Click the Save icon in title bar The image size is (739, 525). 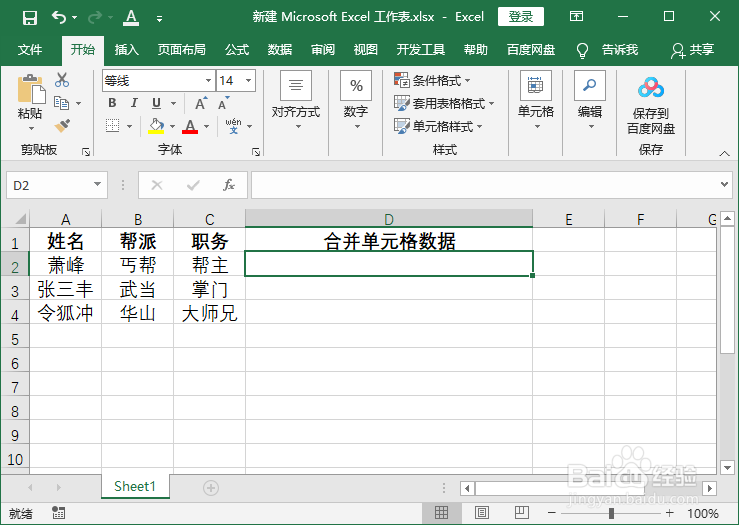pyautogui.click(x=30, y=18)
